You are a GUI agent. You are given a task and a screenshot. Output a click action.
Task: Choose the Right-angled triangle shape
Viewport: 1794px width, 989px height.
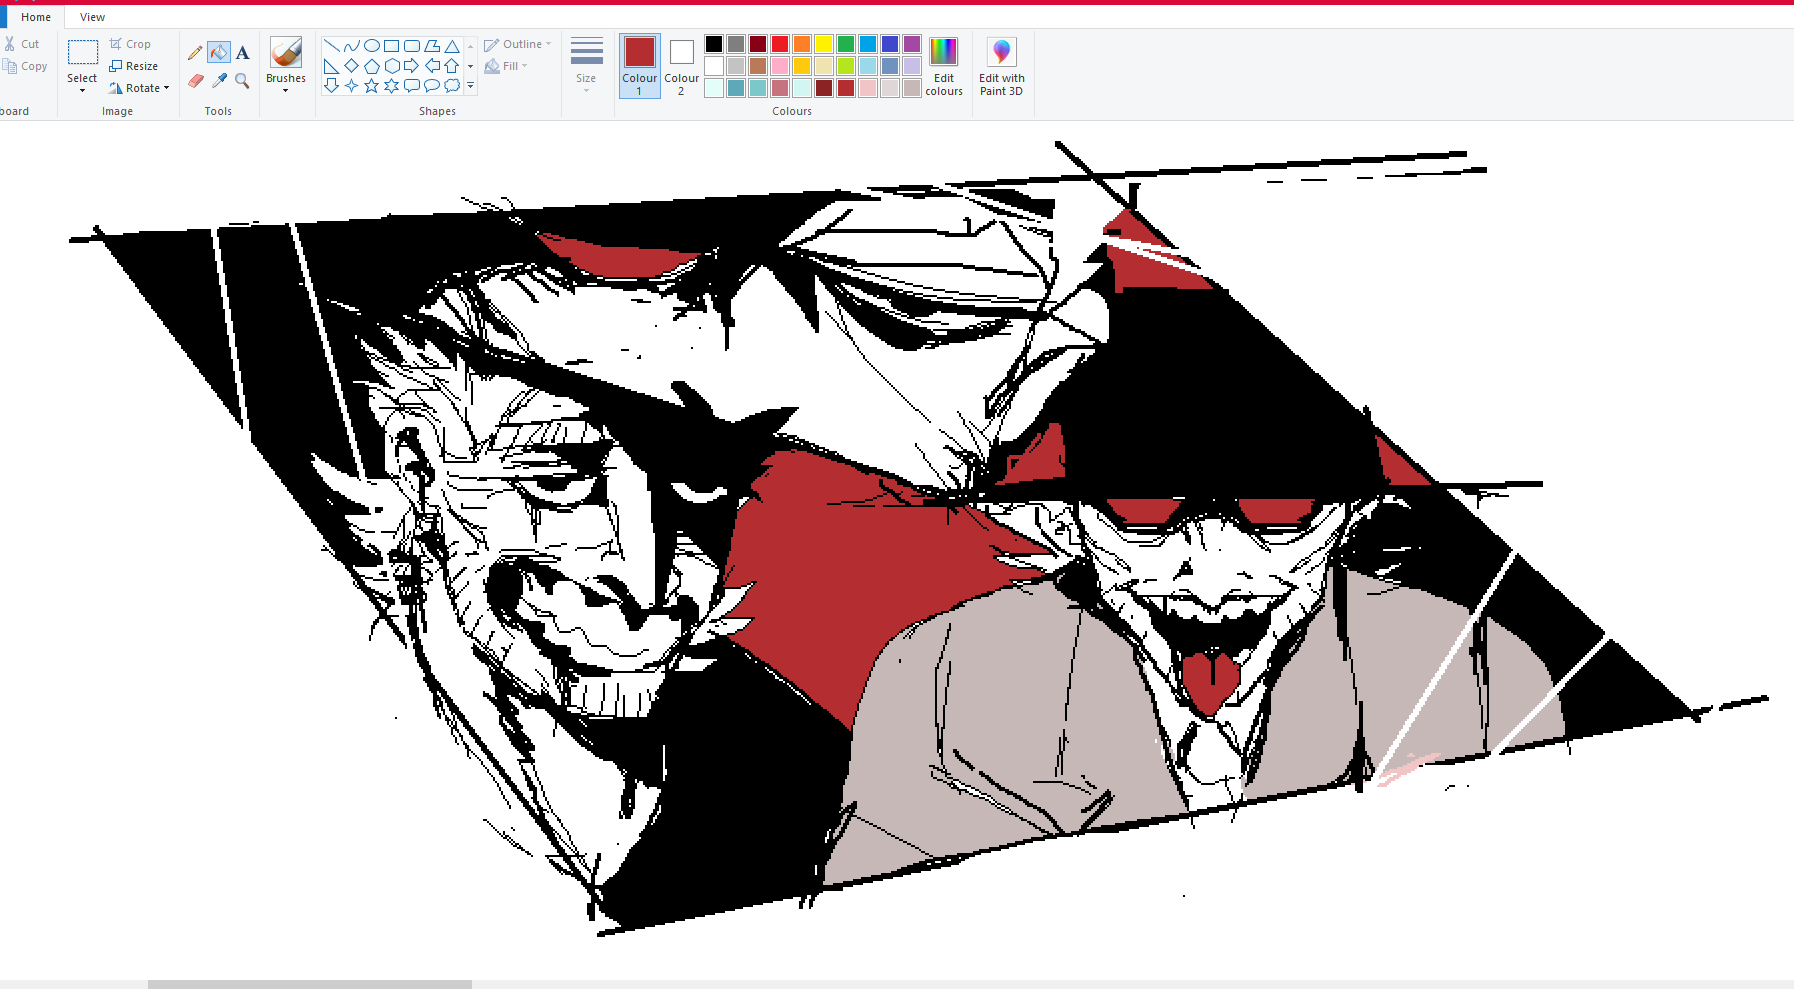point(331,66)
